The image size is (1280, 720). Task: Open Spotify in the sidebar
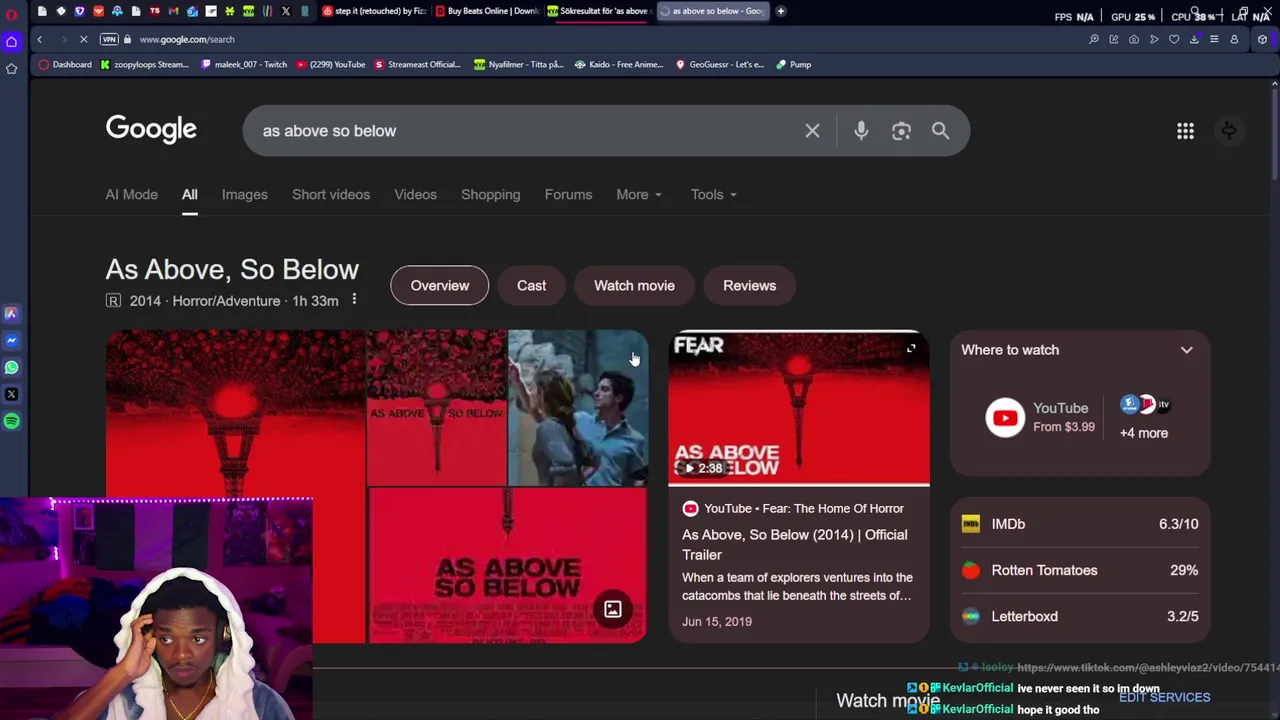[x=12, y=421]
